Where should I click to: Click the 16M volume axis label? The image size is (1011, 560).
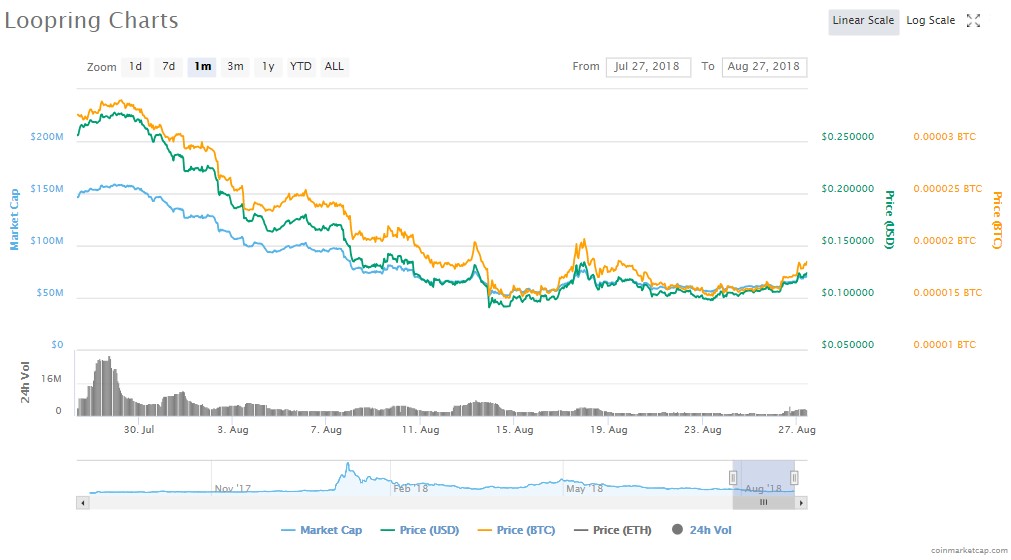[52, 379]
